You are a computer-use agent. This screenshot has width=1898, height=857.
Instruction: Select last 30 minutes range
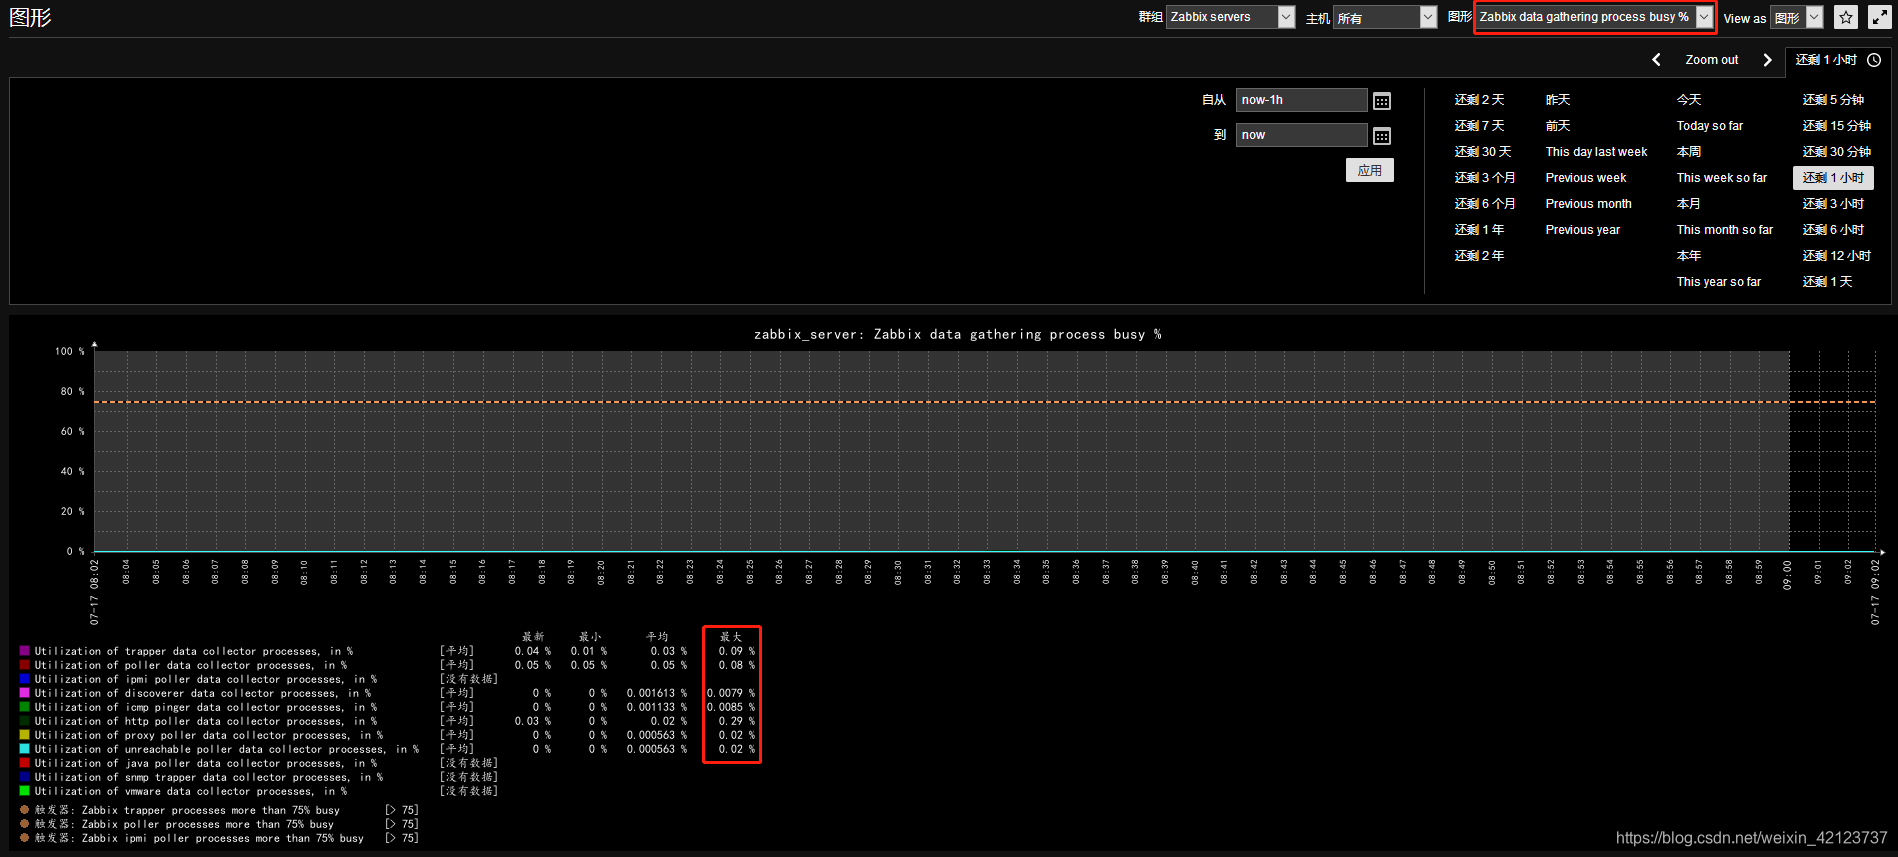click(x=1837, y=152)
